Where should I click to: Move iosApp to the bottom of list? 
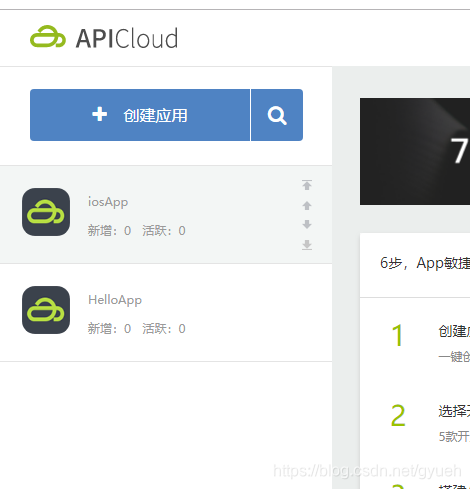click(x=307, y=245)
